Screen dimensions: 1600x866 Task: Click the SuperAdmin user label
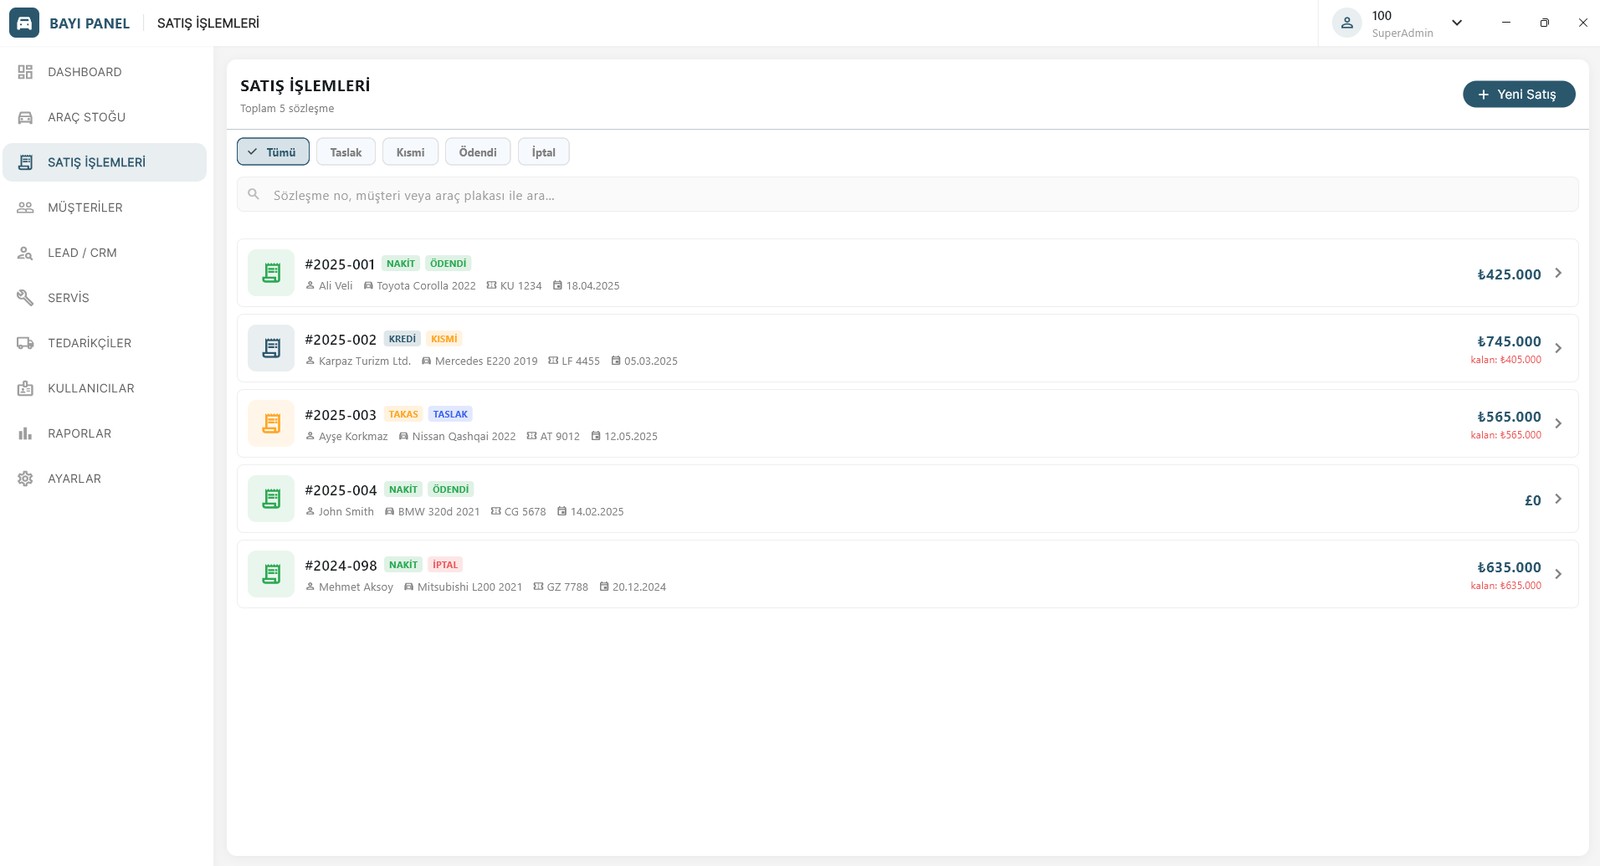pyautogui.click(x=1402, y=33)
